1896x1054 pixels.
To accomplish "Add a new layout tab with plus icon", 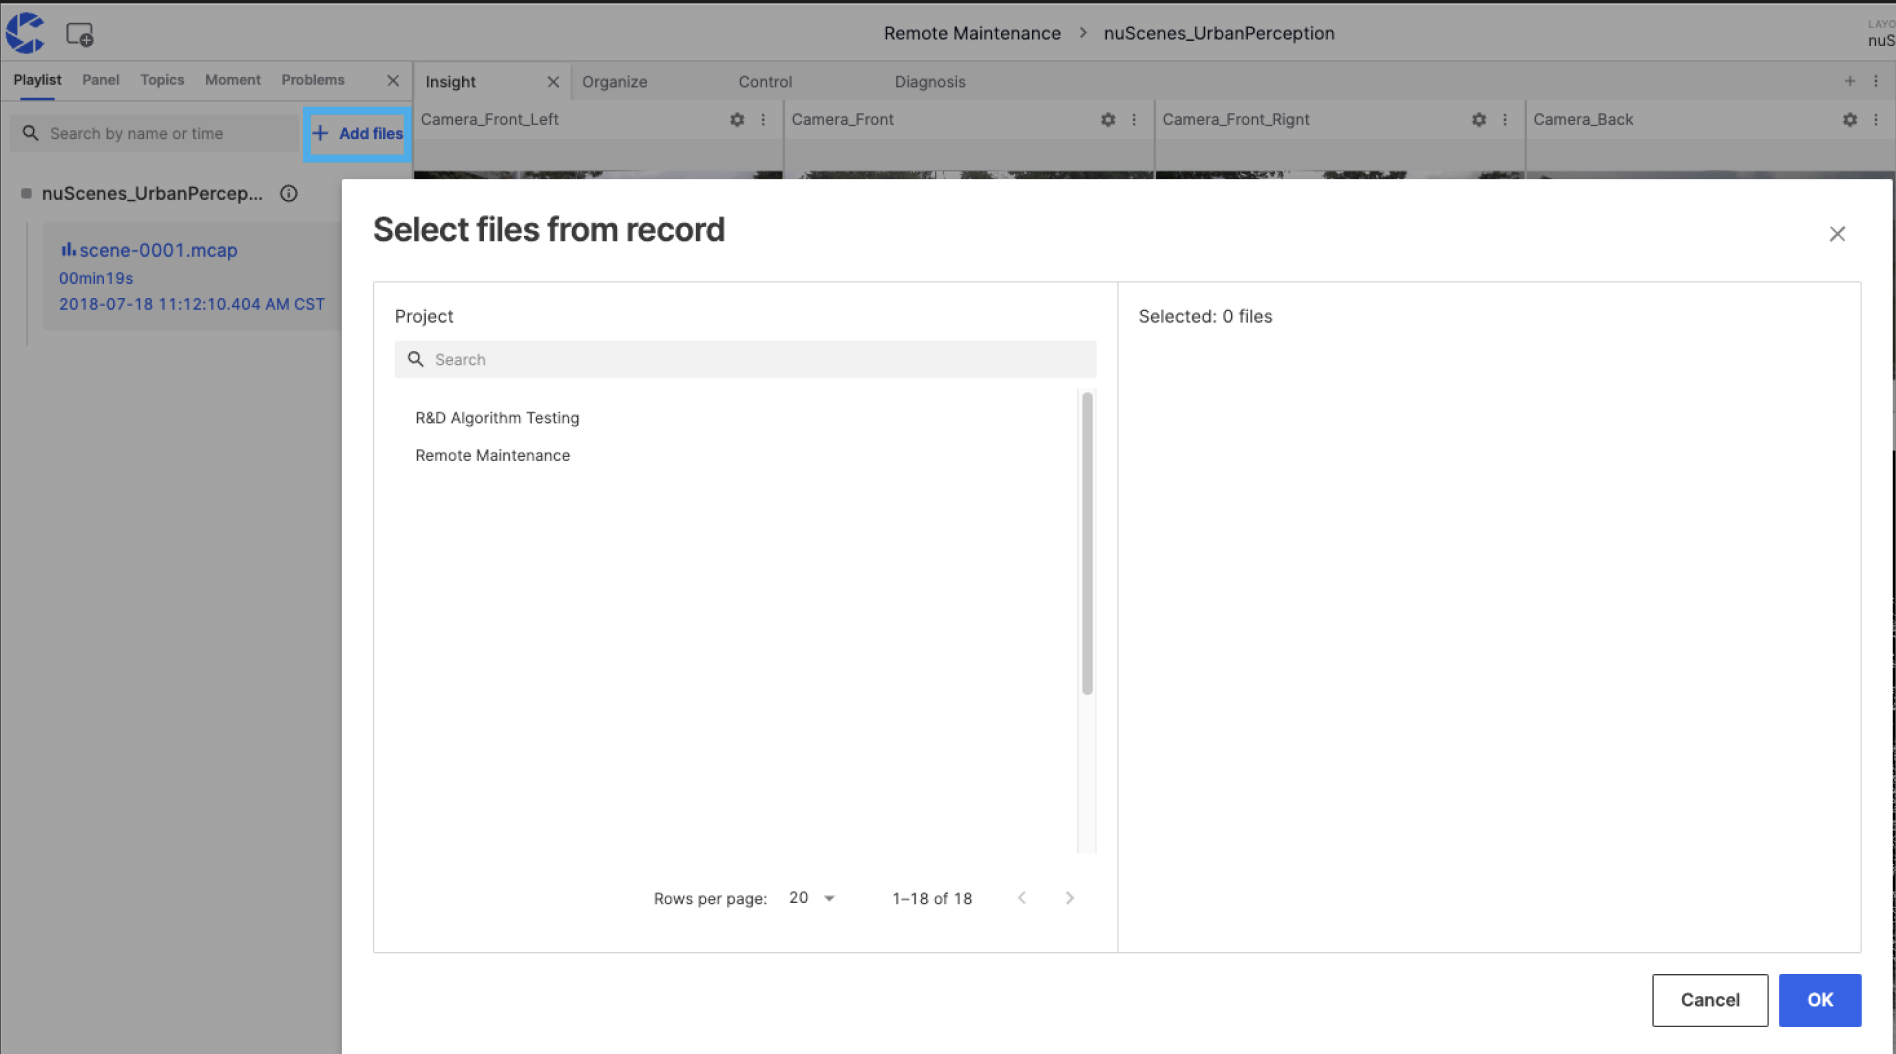I will tap(1850, 81).
